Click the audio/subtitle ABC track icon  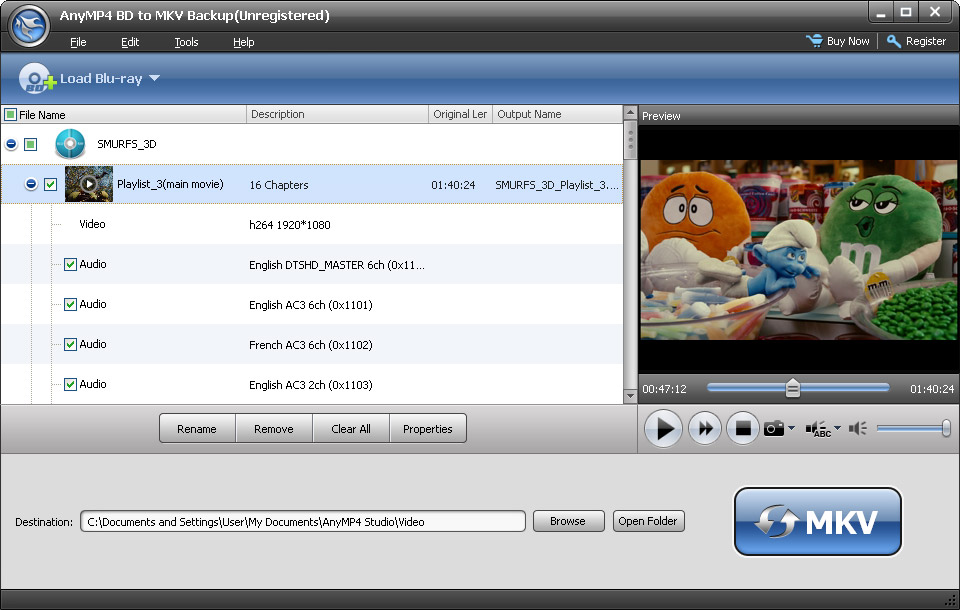click(x=818, y=429)
